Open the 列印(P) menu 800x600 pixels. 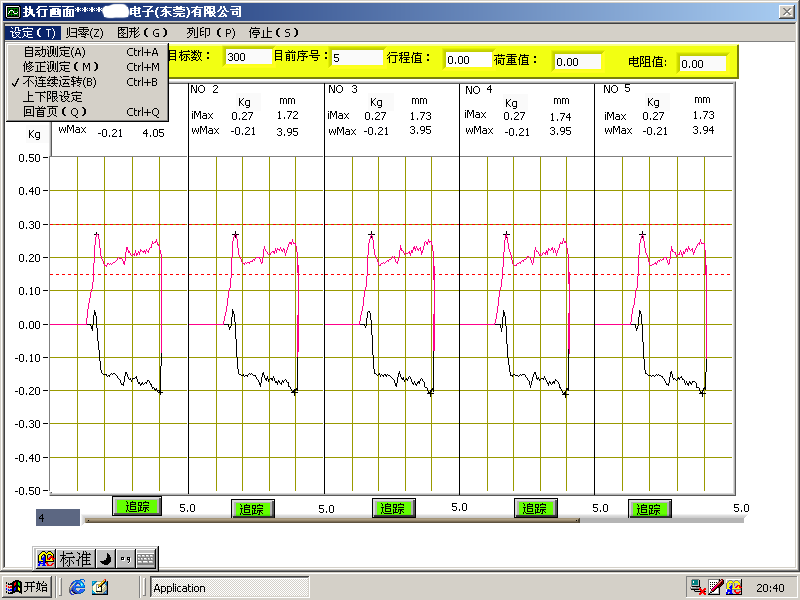click(x=210, y=33)
